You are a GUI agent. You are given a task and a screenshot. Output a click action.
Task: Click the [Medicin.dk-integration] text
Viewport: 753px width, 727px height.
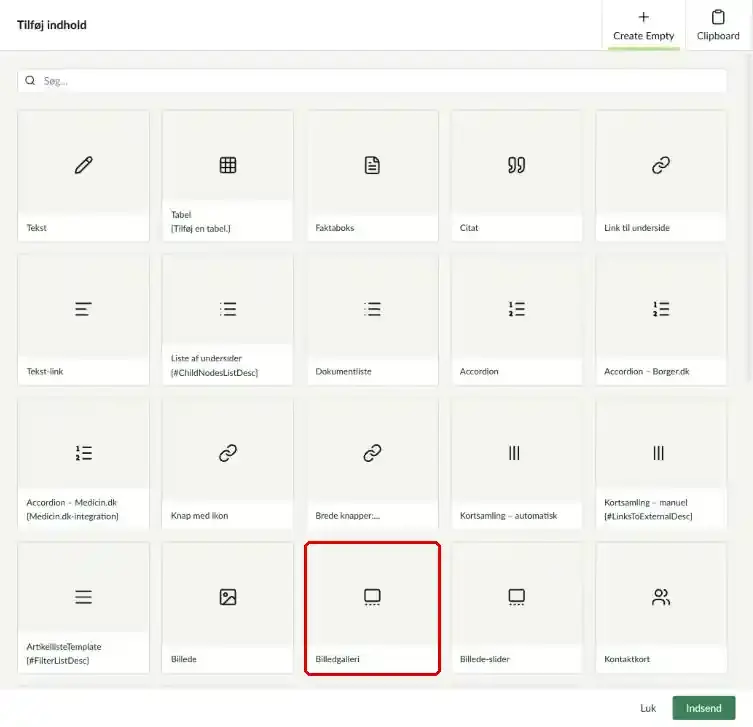click(x=73, y=516)
